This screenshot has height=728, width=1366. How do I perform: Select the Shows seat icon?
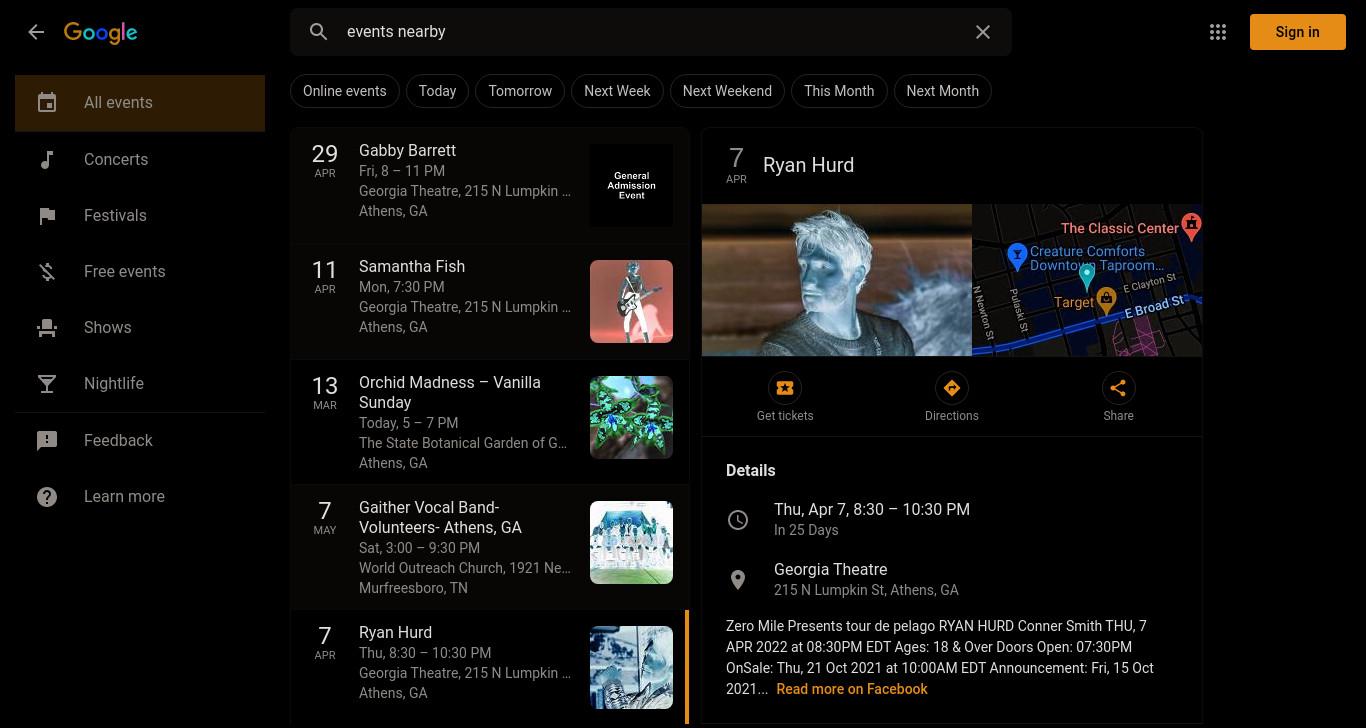point(47,328)
